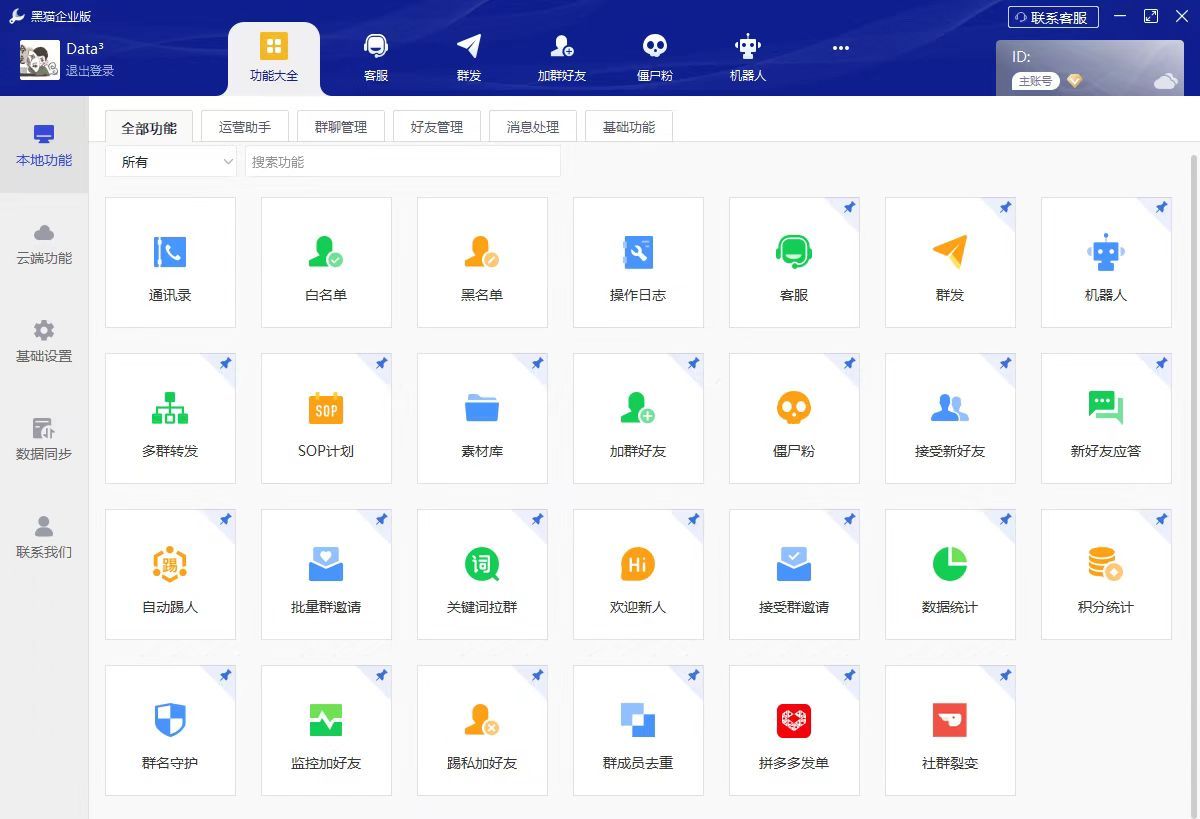
Task: Open the 通讯录 contacts feature card
Action: click(x=170, y=262)
